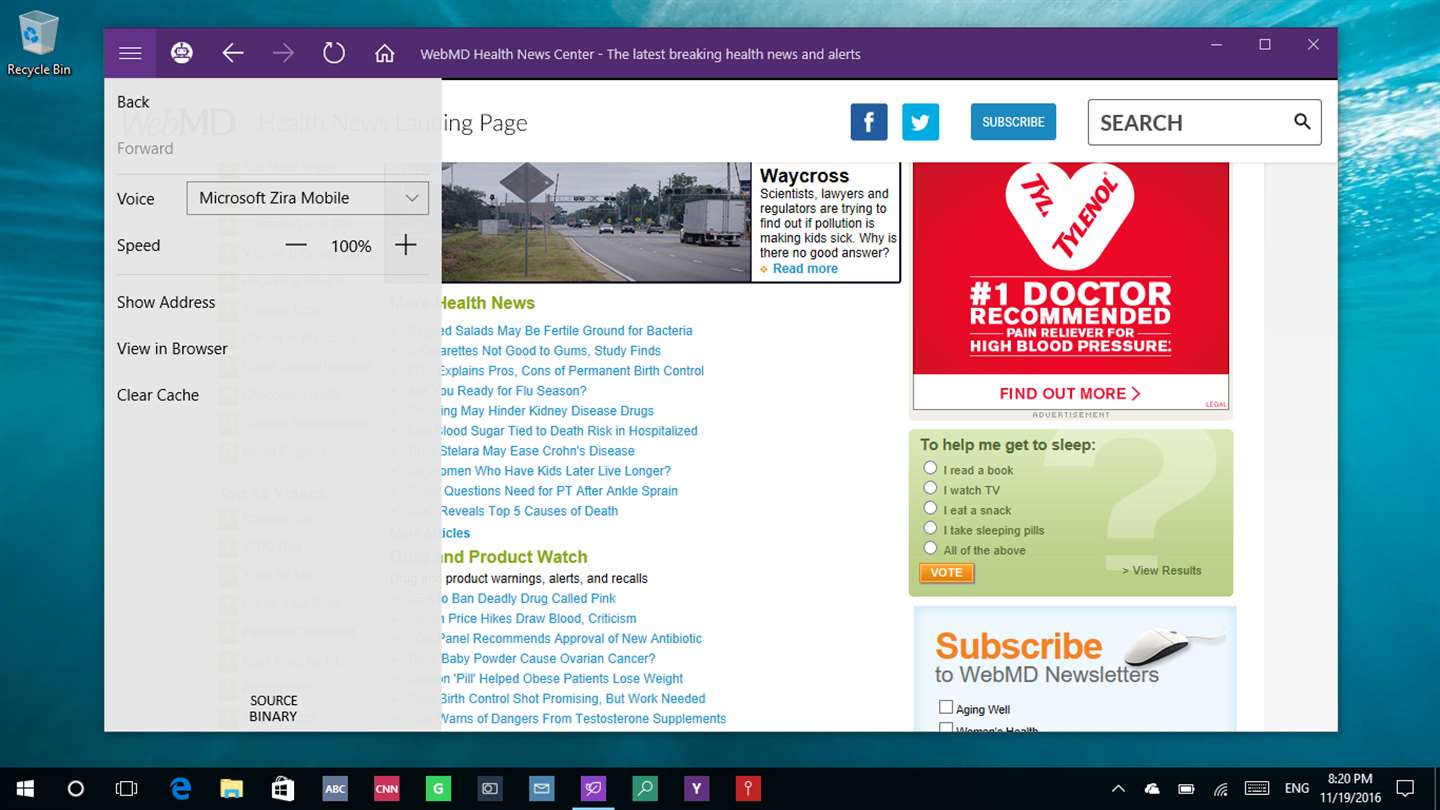
Task: Open Recycle Bin desktop icon
Action: tap(39, 44)
